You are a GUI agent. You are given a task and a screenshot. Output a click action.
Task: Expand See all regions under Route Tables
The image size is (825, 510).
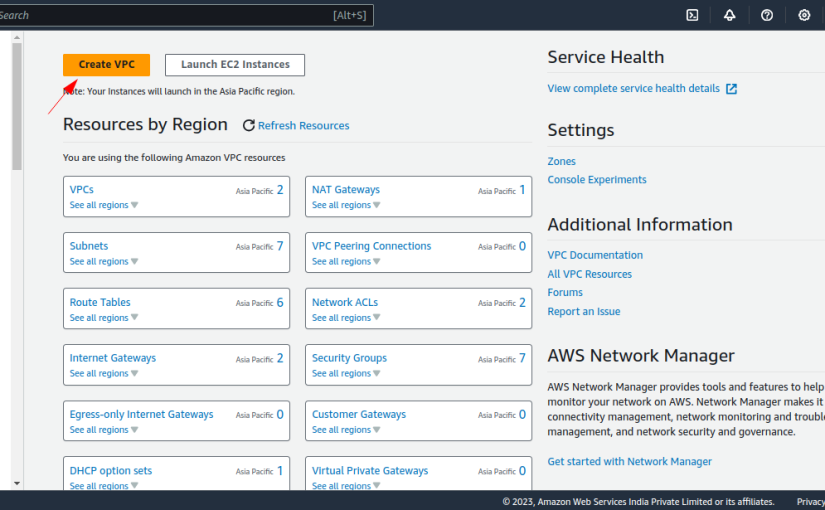click(104, 317)
